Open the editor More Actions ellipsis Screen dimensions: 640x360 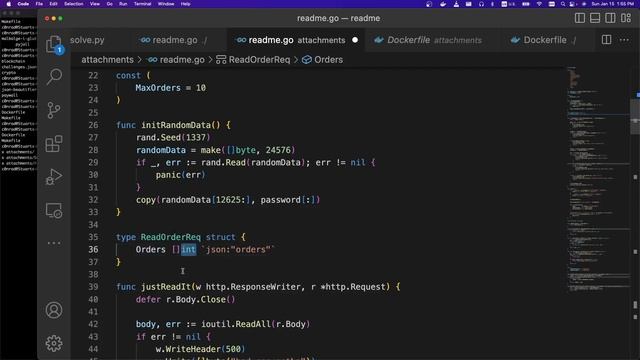click(624, 40)
